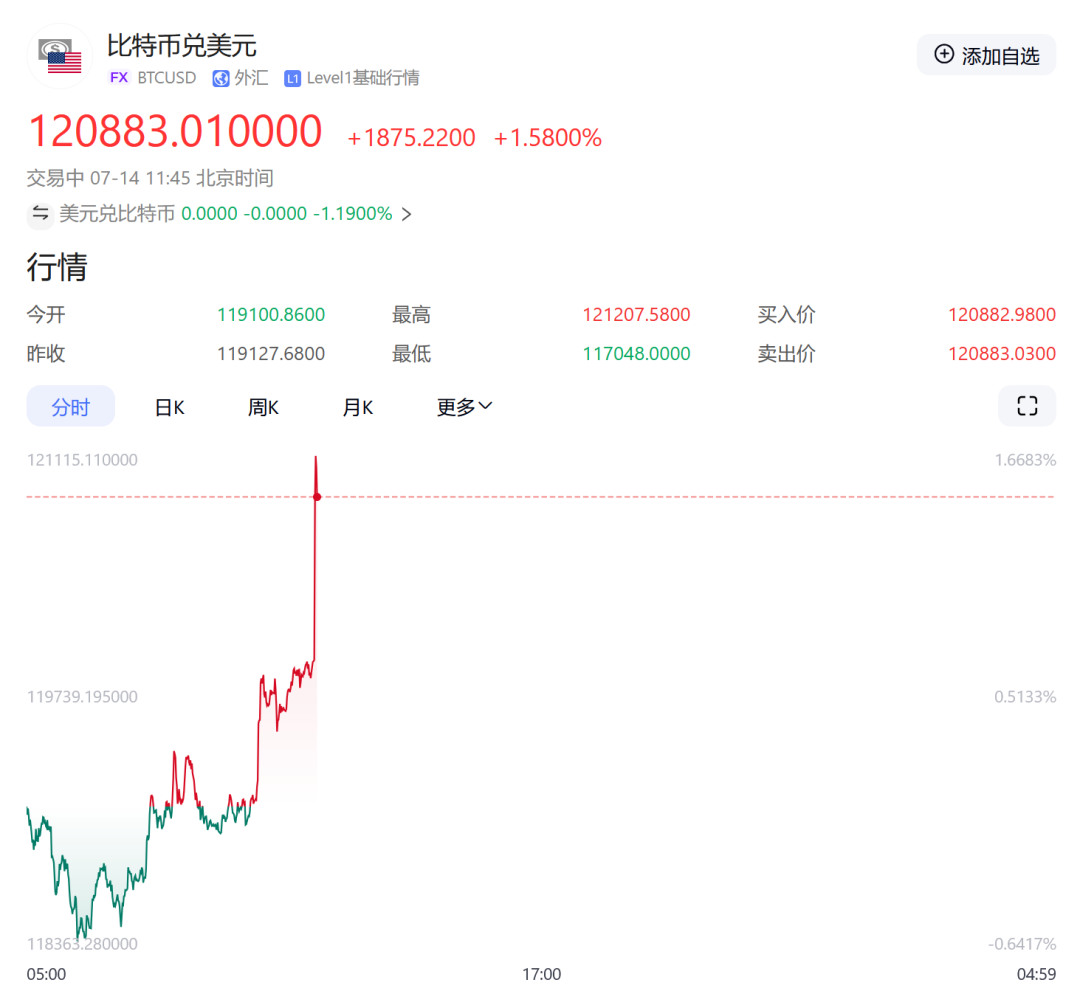1080x991 pixels.
Task: Select the 分时 chart tab
Action: [70, 406]
